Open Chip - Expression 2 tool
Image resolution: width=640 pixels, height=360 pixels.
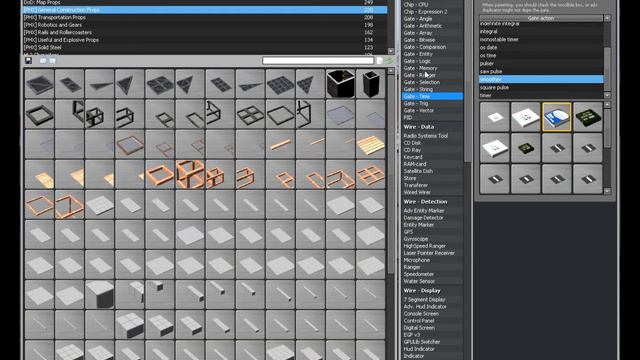coord(432,11)
